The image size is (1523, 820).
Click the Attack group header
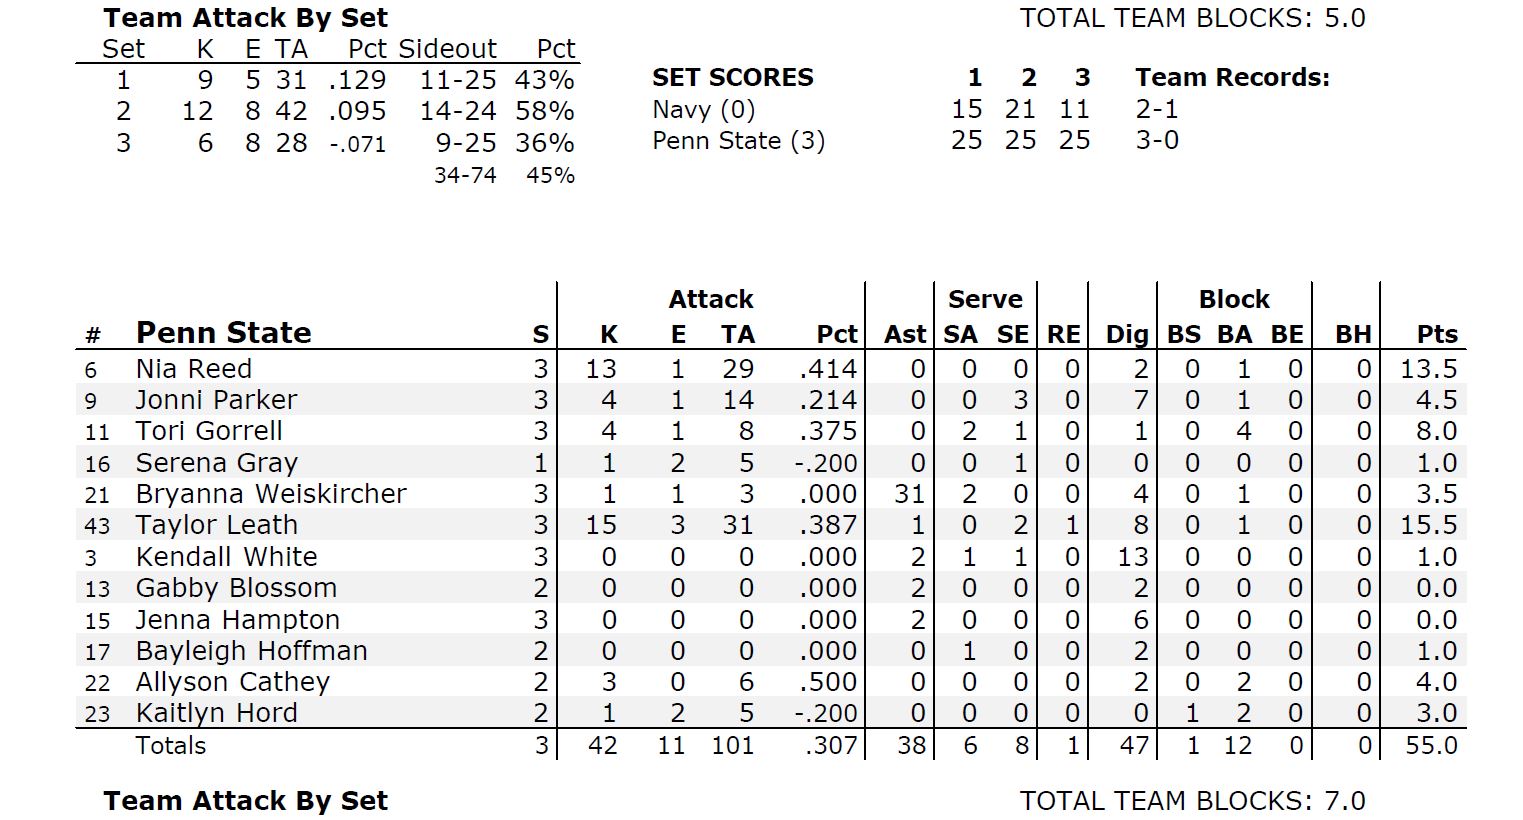711,299
